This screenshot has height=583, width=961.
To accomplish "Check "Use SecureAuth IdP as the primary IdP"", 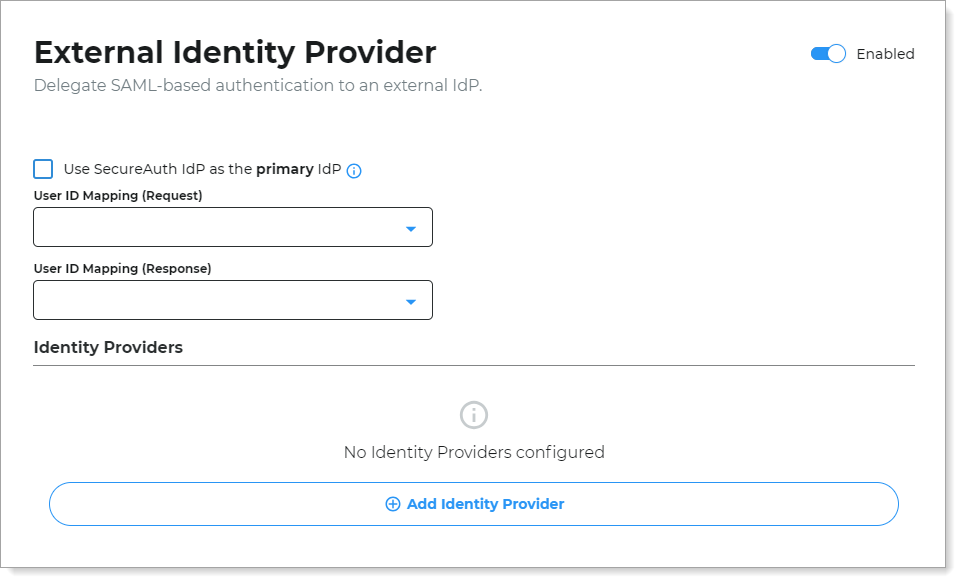I will click(x=43, y=169).
